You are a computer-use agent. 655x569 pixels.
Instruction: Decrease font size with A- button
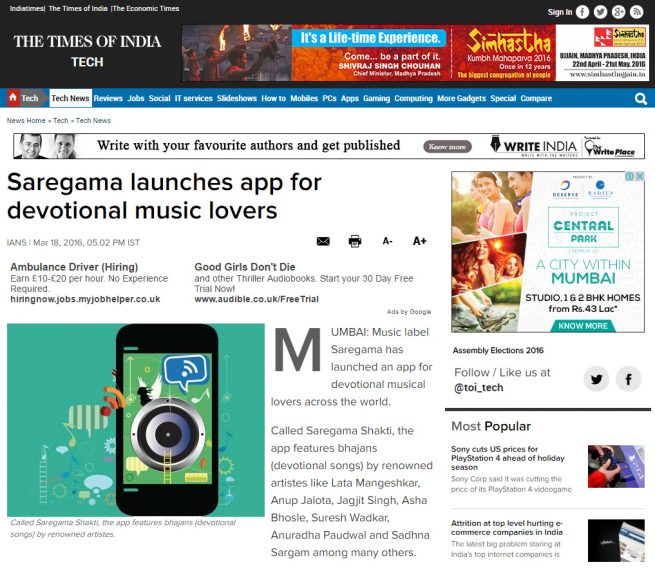[387, 241]
